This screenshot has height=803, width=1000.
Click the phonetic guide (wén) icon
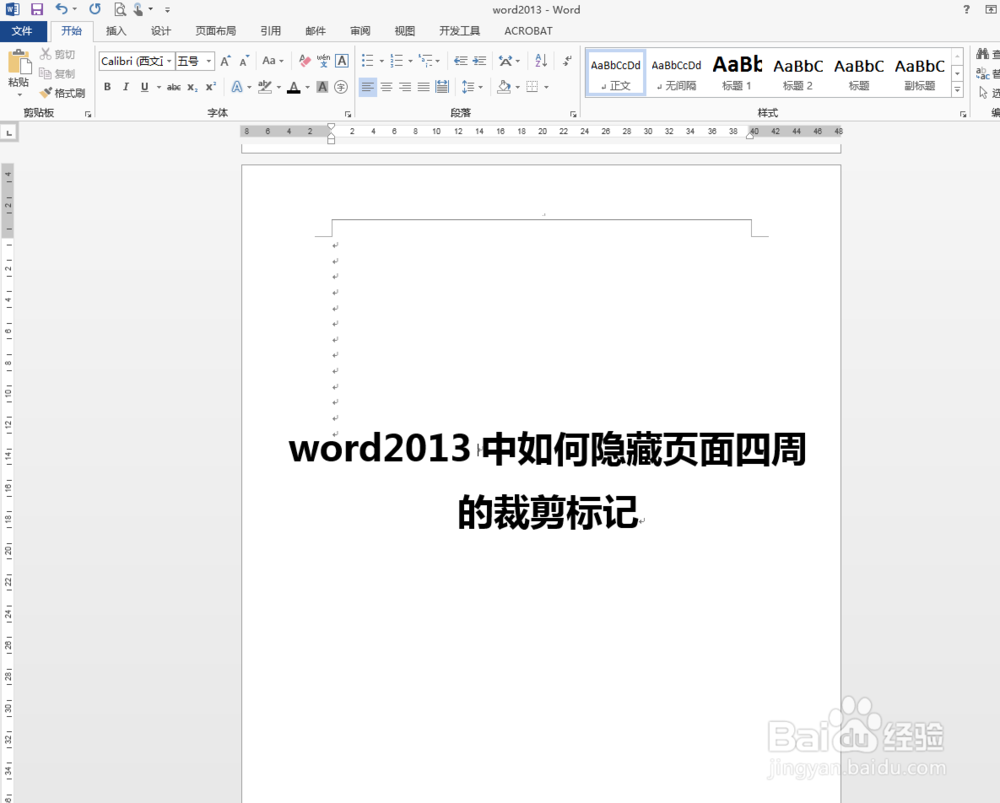click(323, 61)
